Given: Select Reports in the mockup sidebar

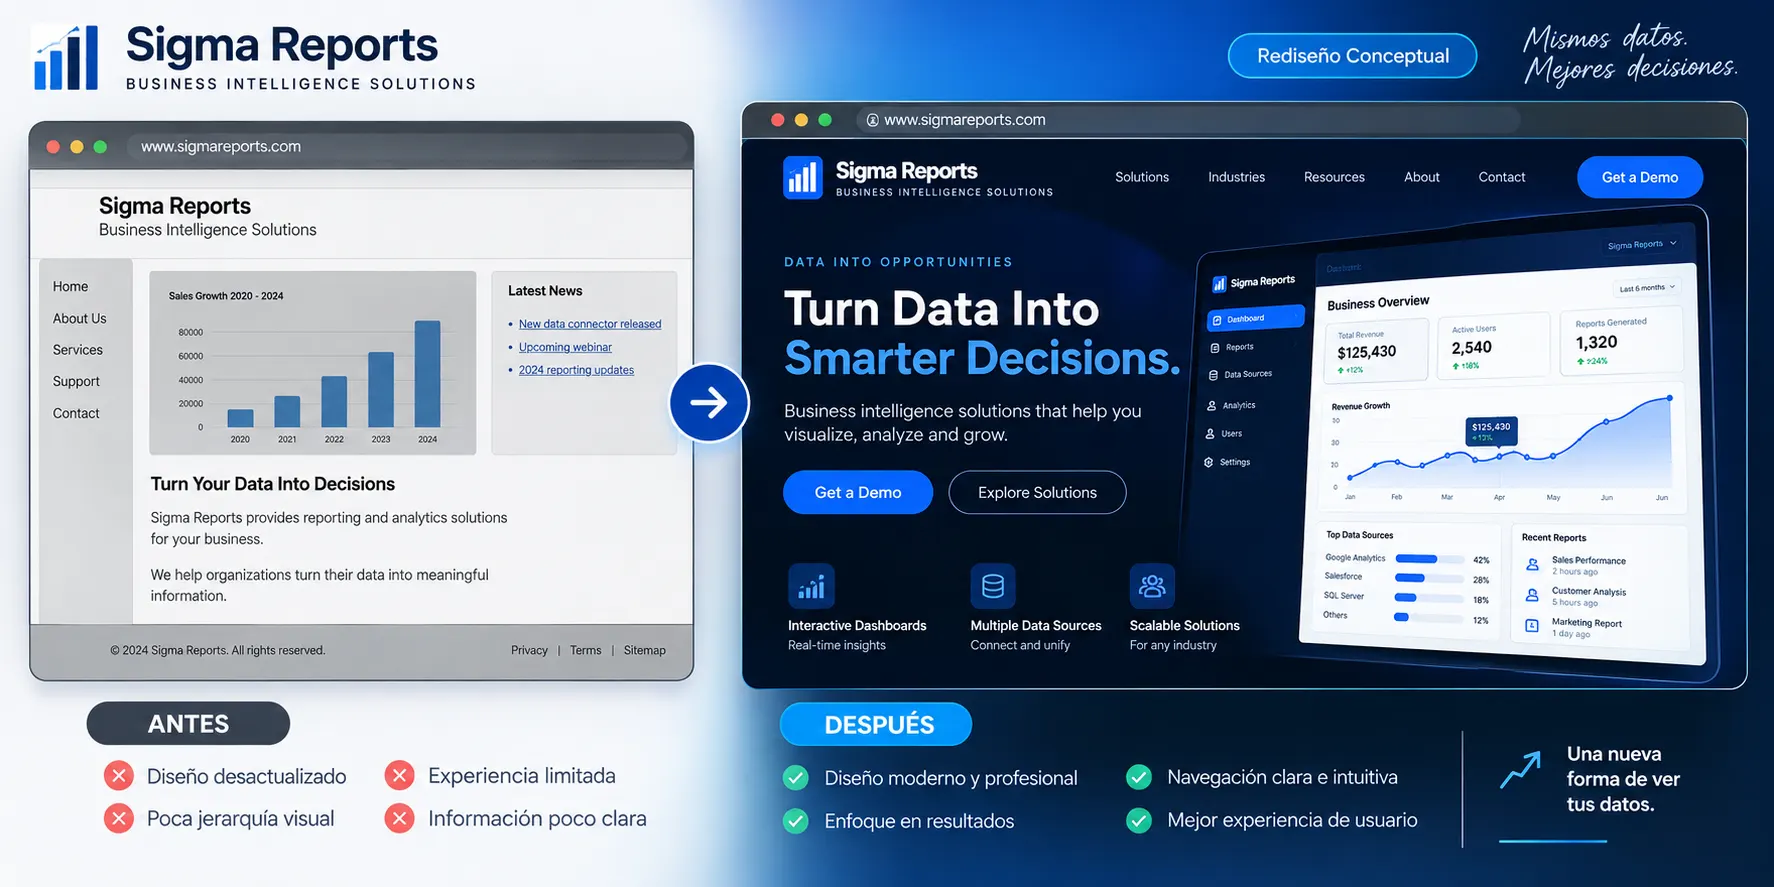Looking at the screenshot, I should 1232,347.
